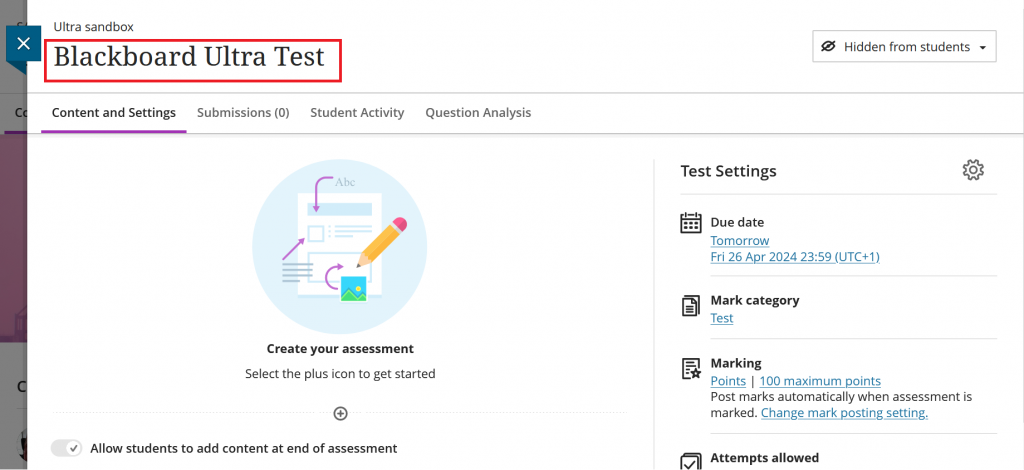Click the Mark category document icon

690,306
